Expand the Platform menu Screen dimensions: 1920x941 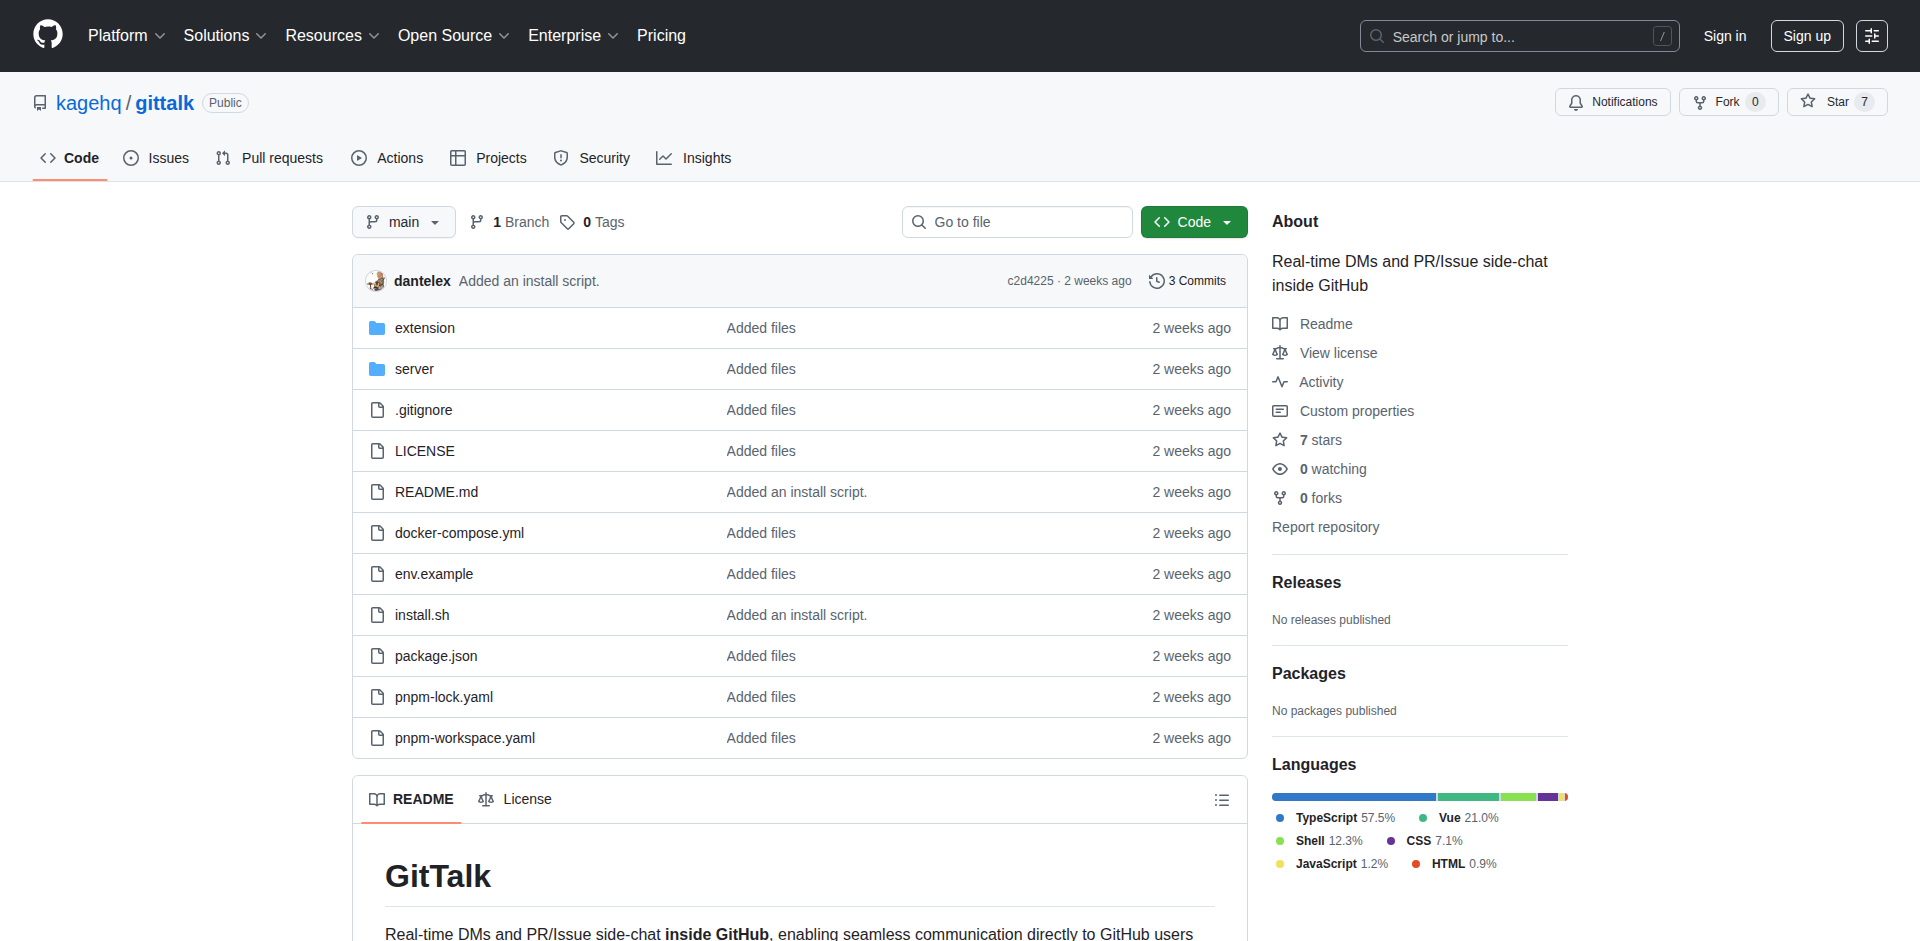126,36
